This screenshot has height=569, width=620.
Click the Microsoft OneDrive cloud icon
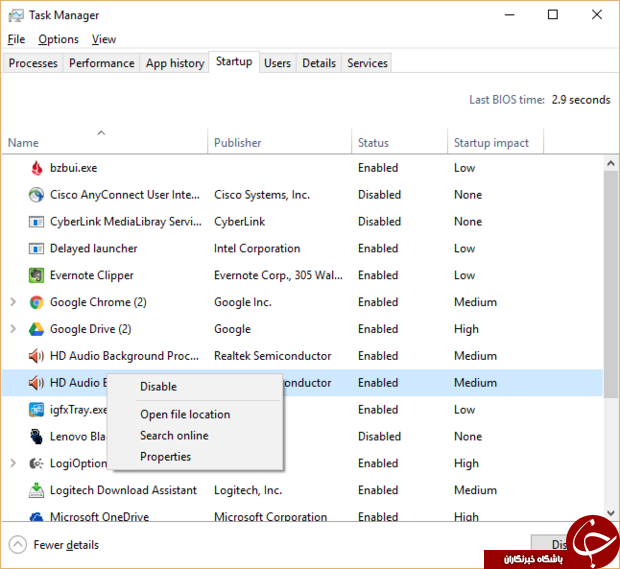[36, 516]
